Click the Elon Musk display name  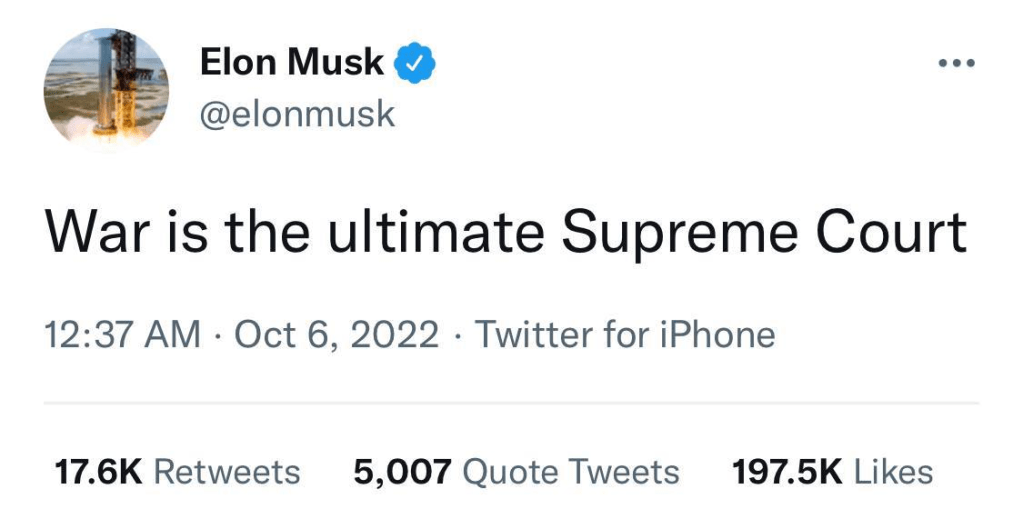click(x=292, y=63)
